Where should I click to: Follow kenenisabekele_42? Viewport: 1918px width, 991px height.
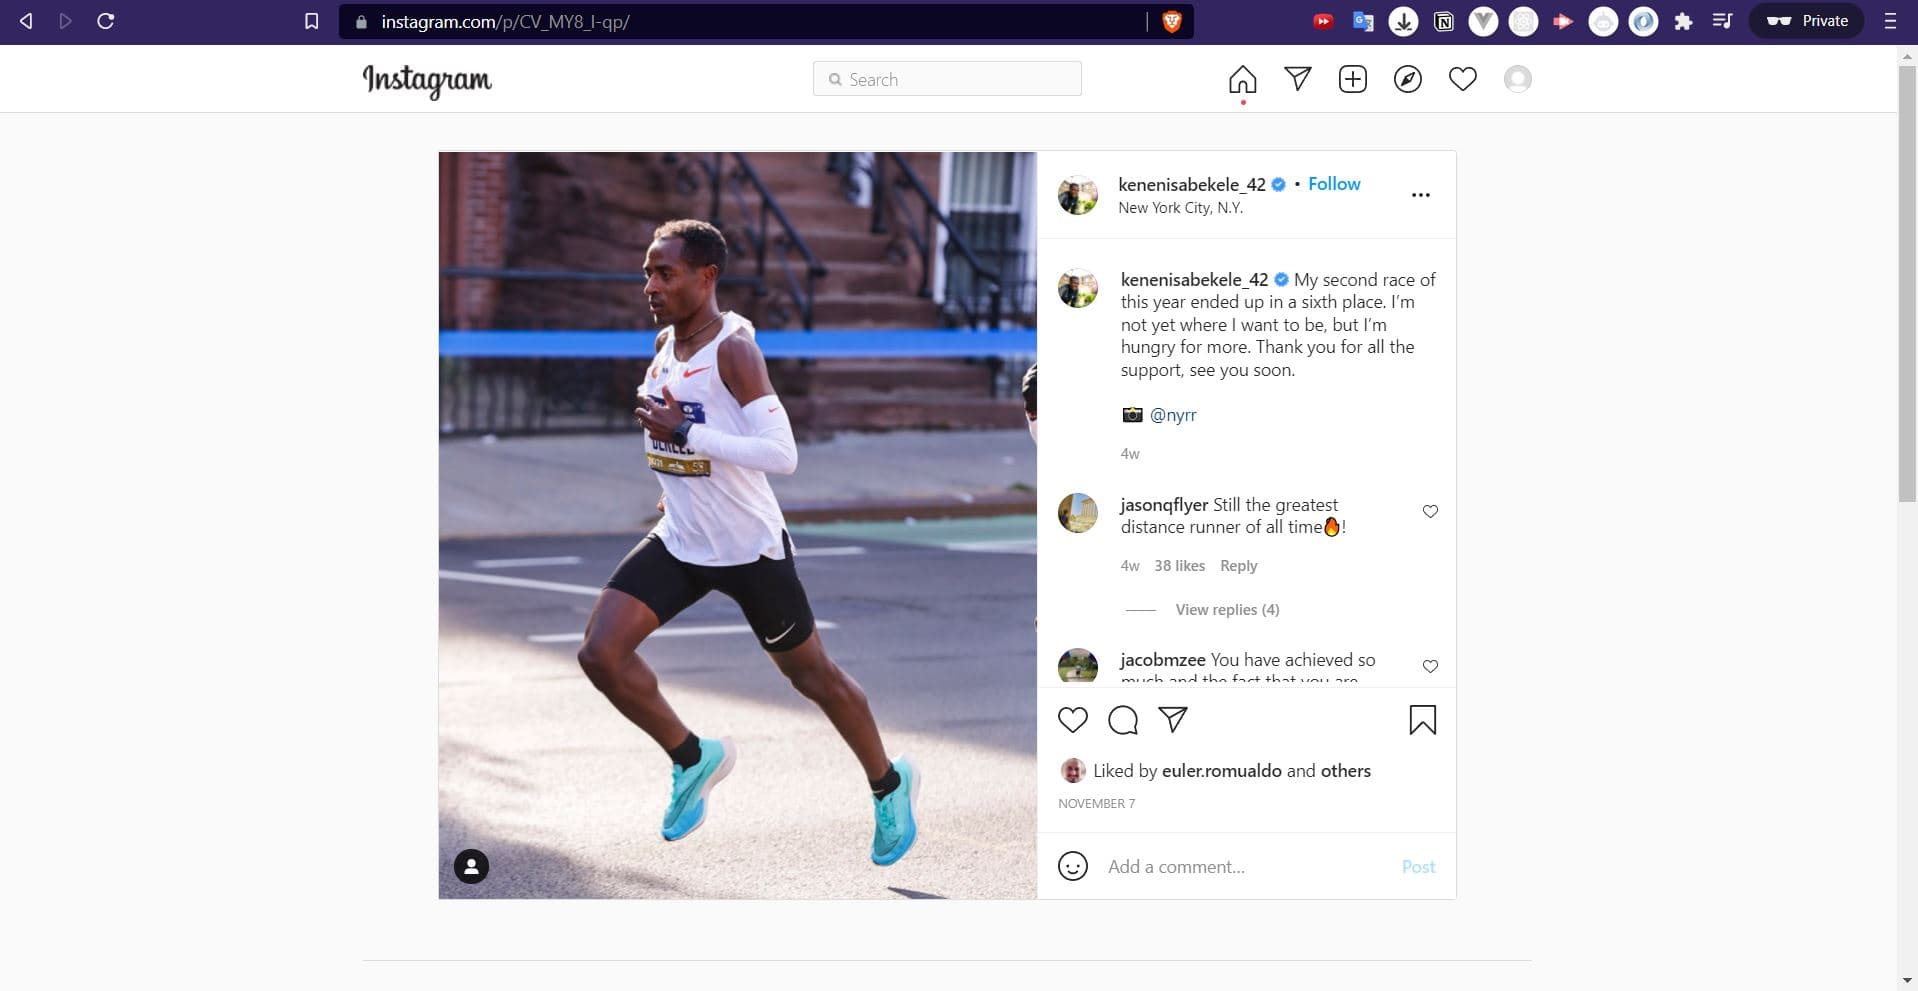point(1334,184)
